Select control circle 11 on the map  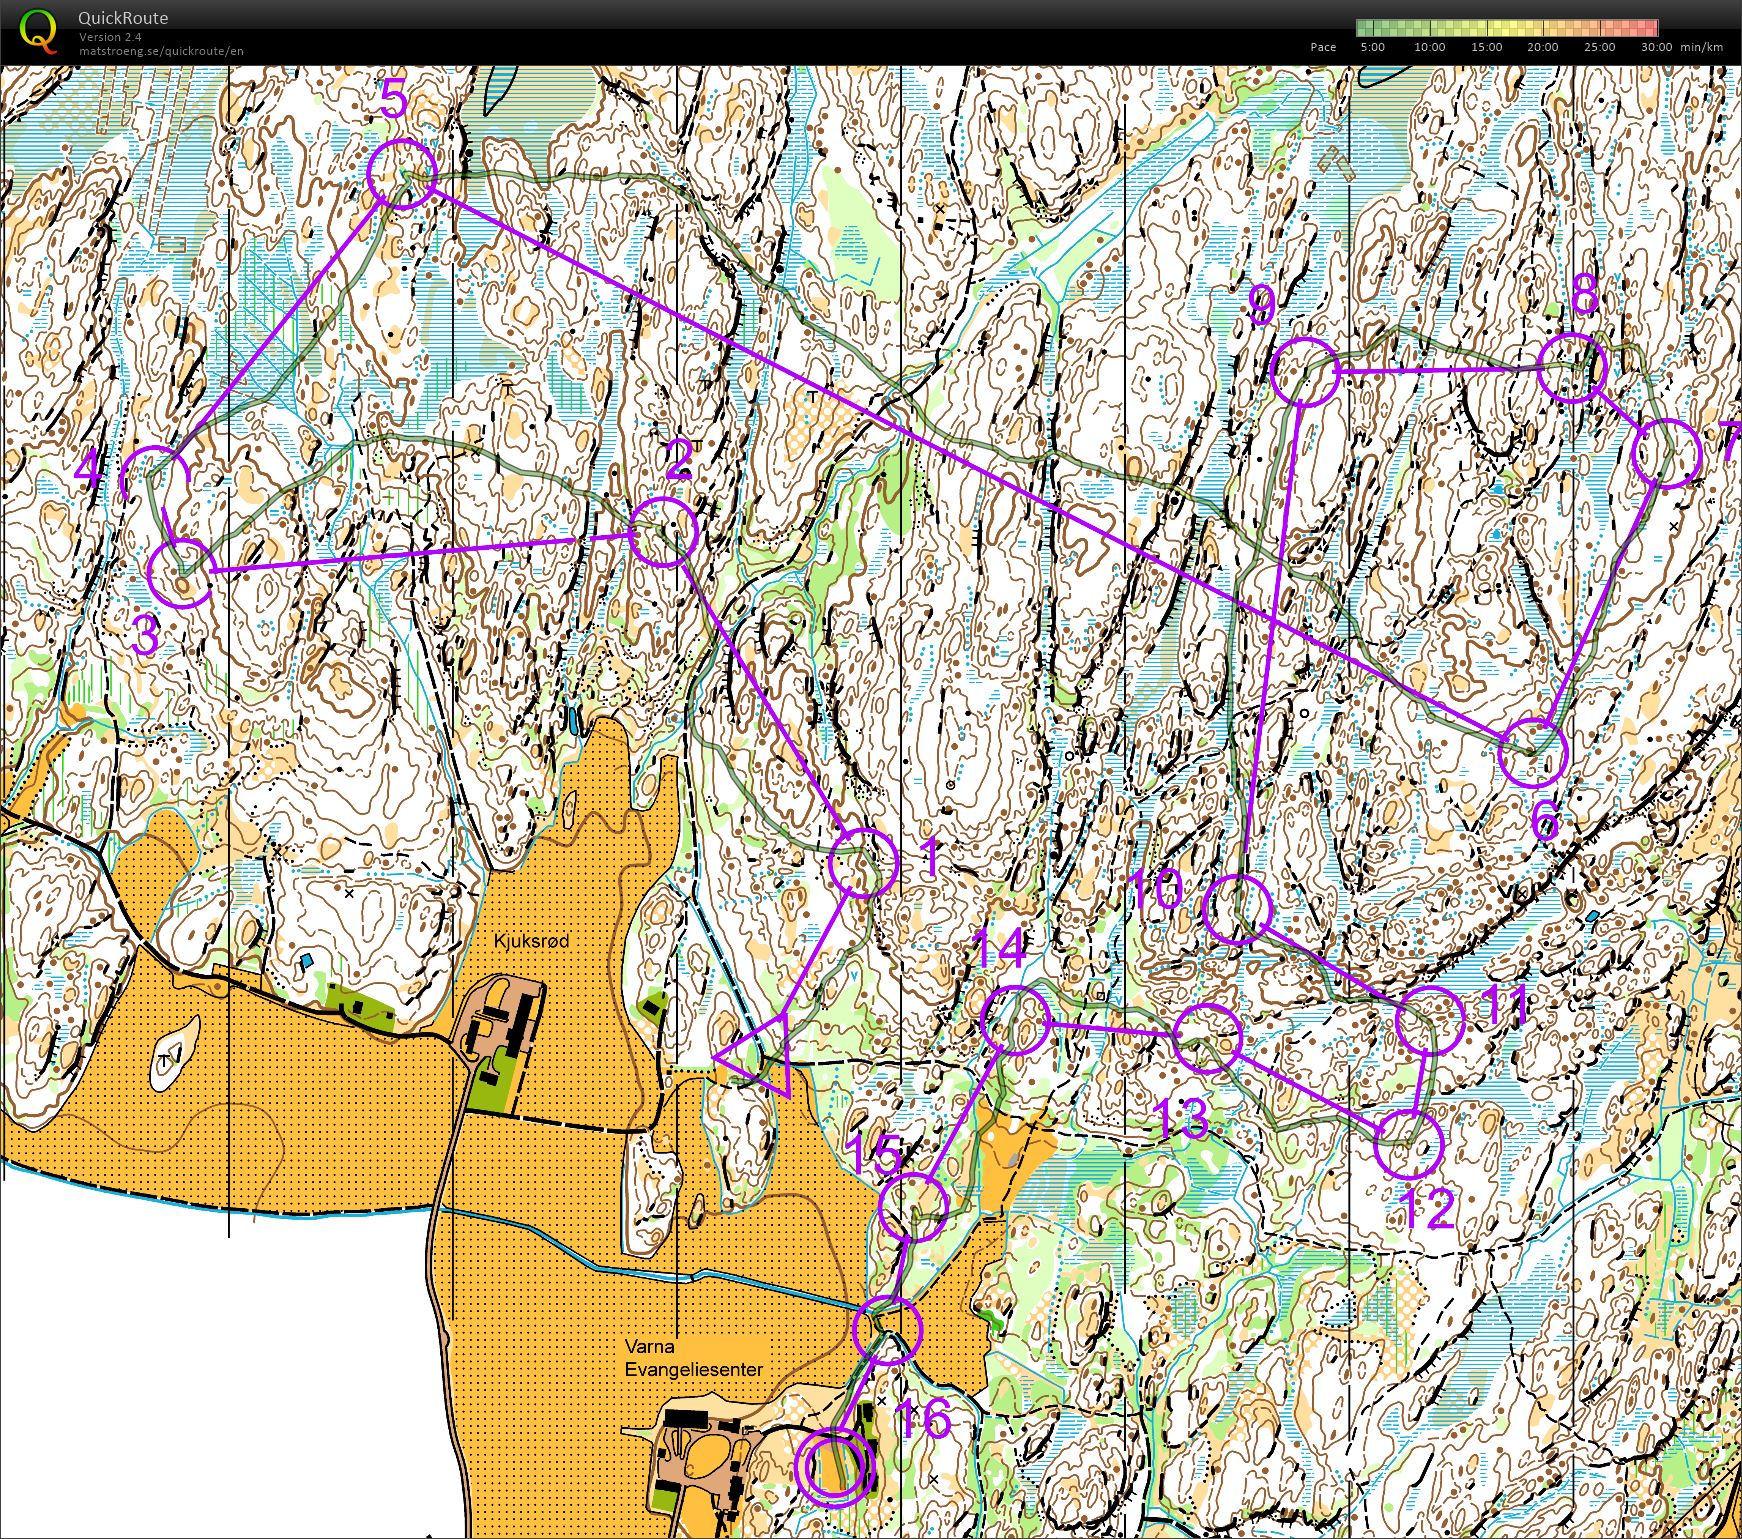tap(1429, 1021)
